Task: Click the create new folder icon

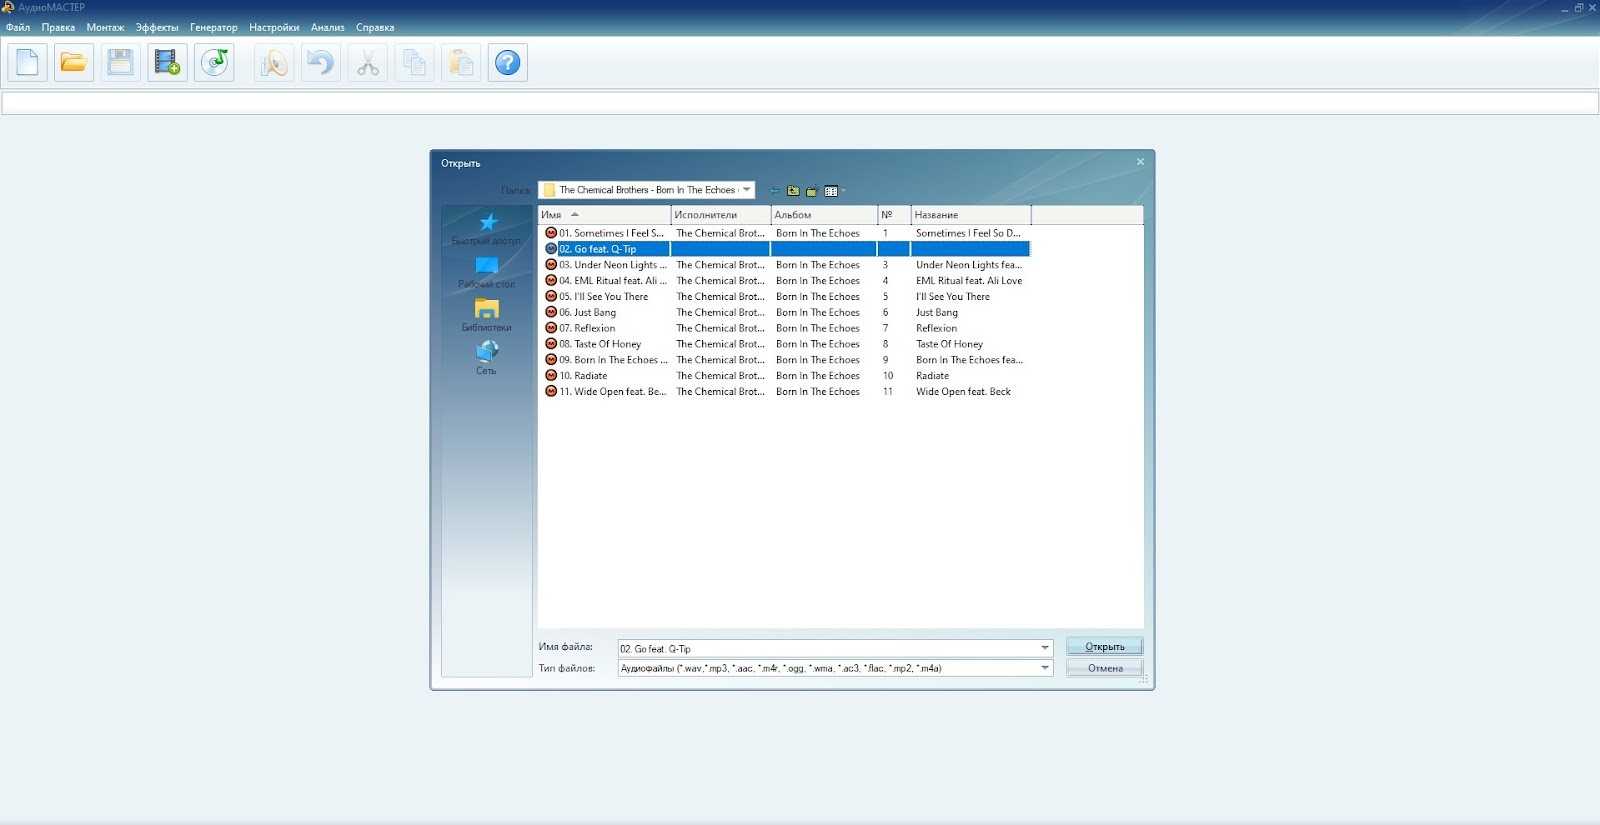Action: 812,191
